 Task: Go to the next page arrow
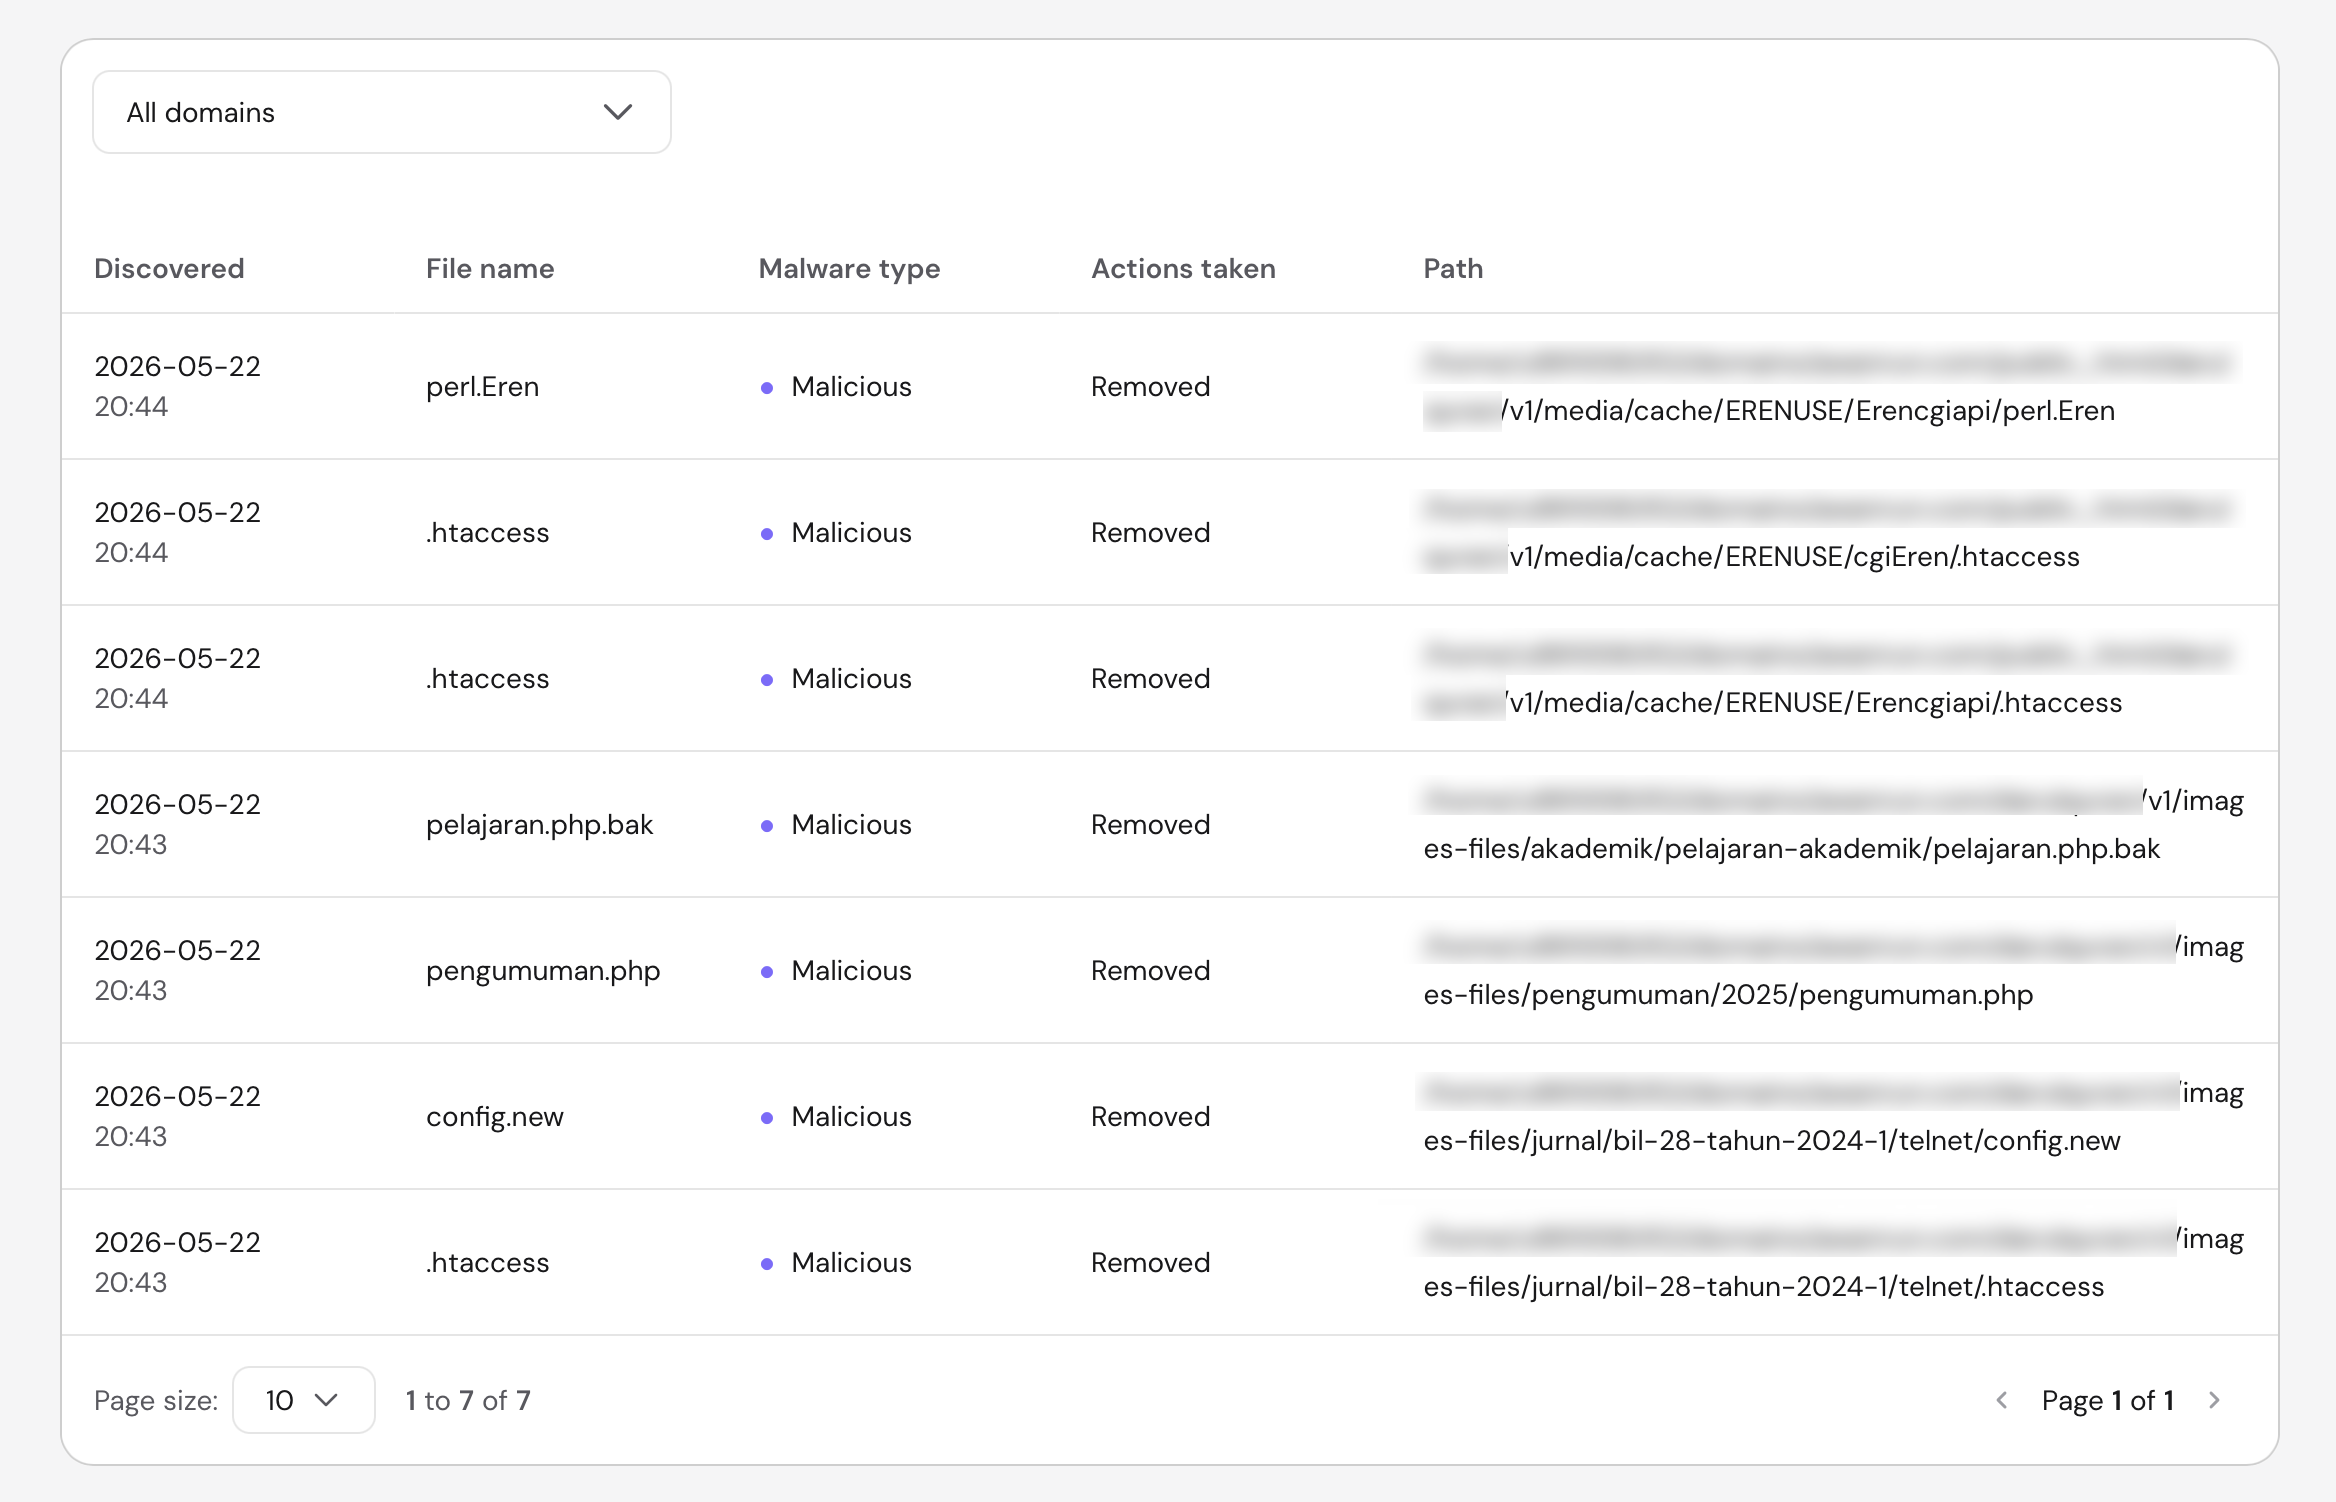click(x=2214, y=1400)
